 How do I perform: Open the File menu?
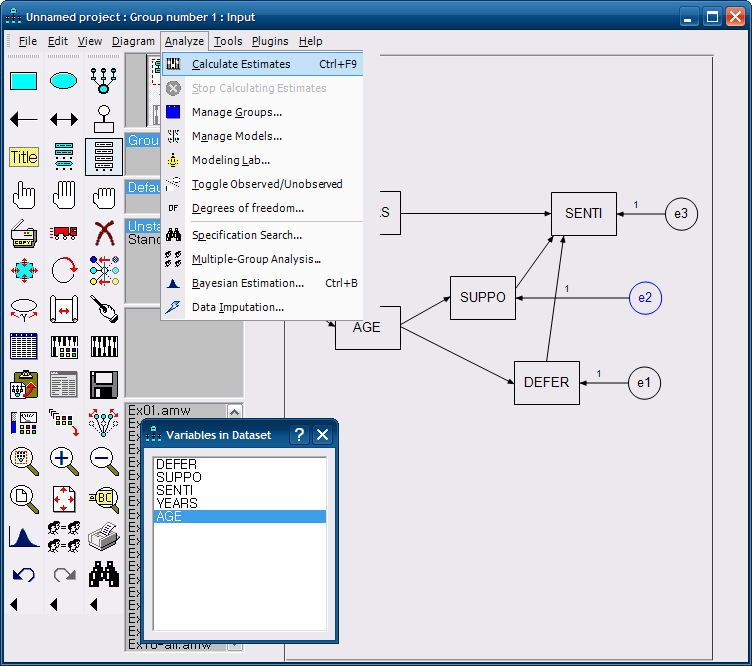27,41
